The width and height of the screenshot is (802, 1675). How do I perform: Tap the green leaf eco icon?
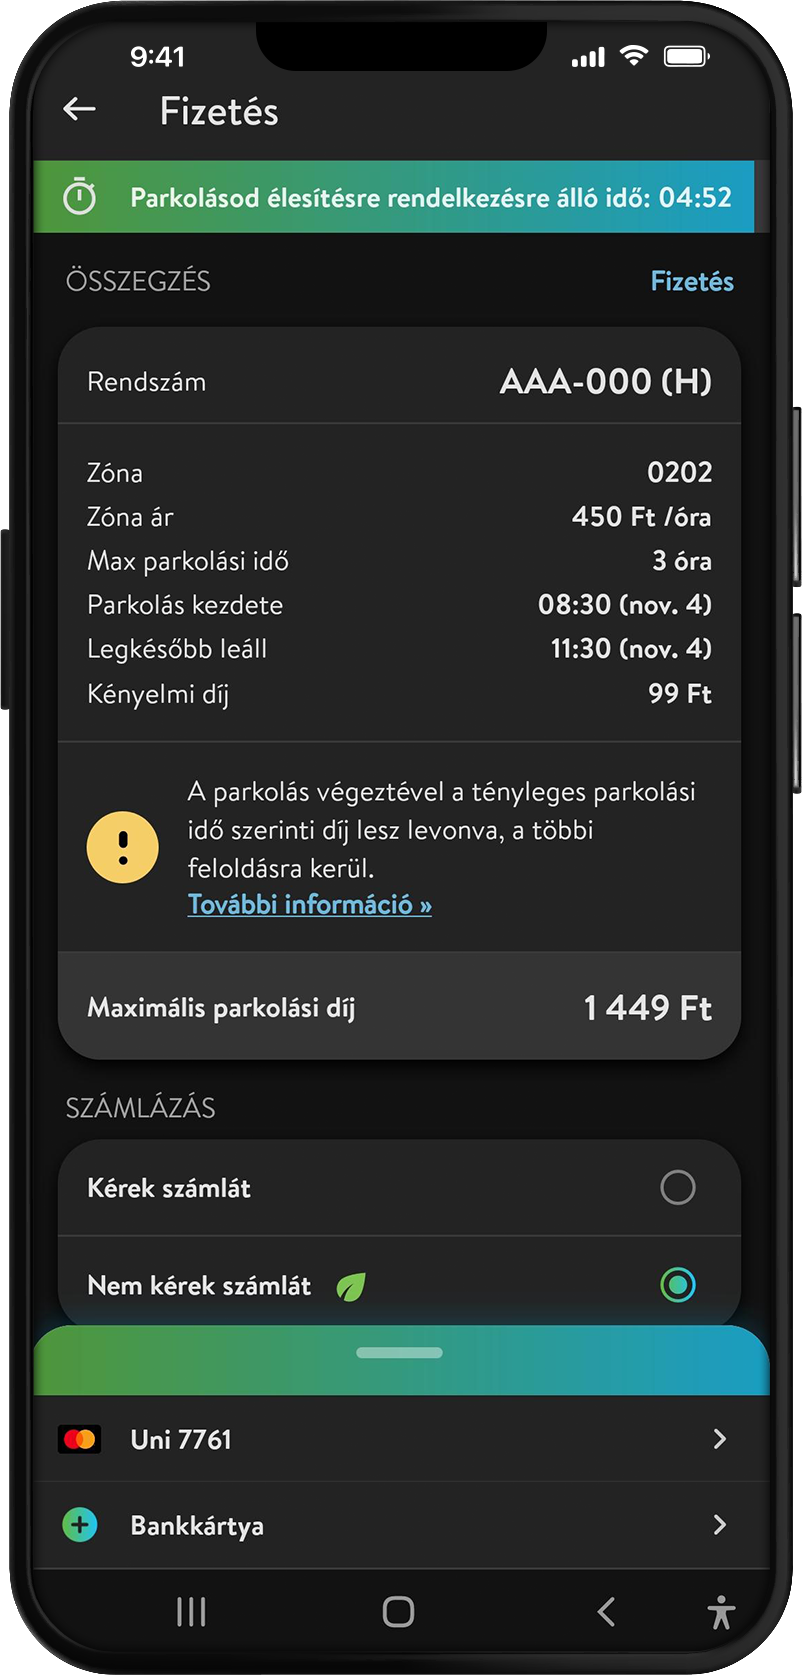tap(350, 1286)
